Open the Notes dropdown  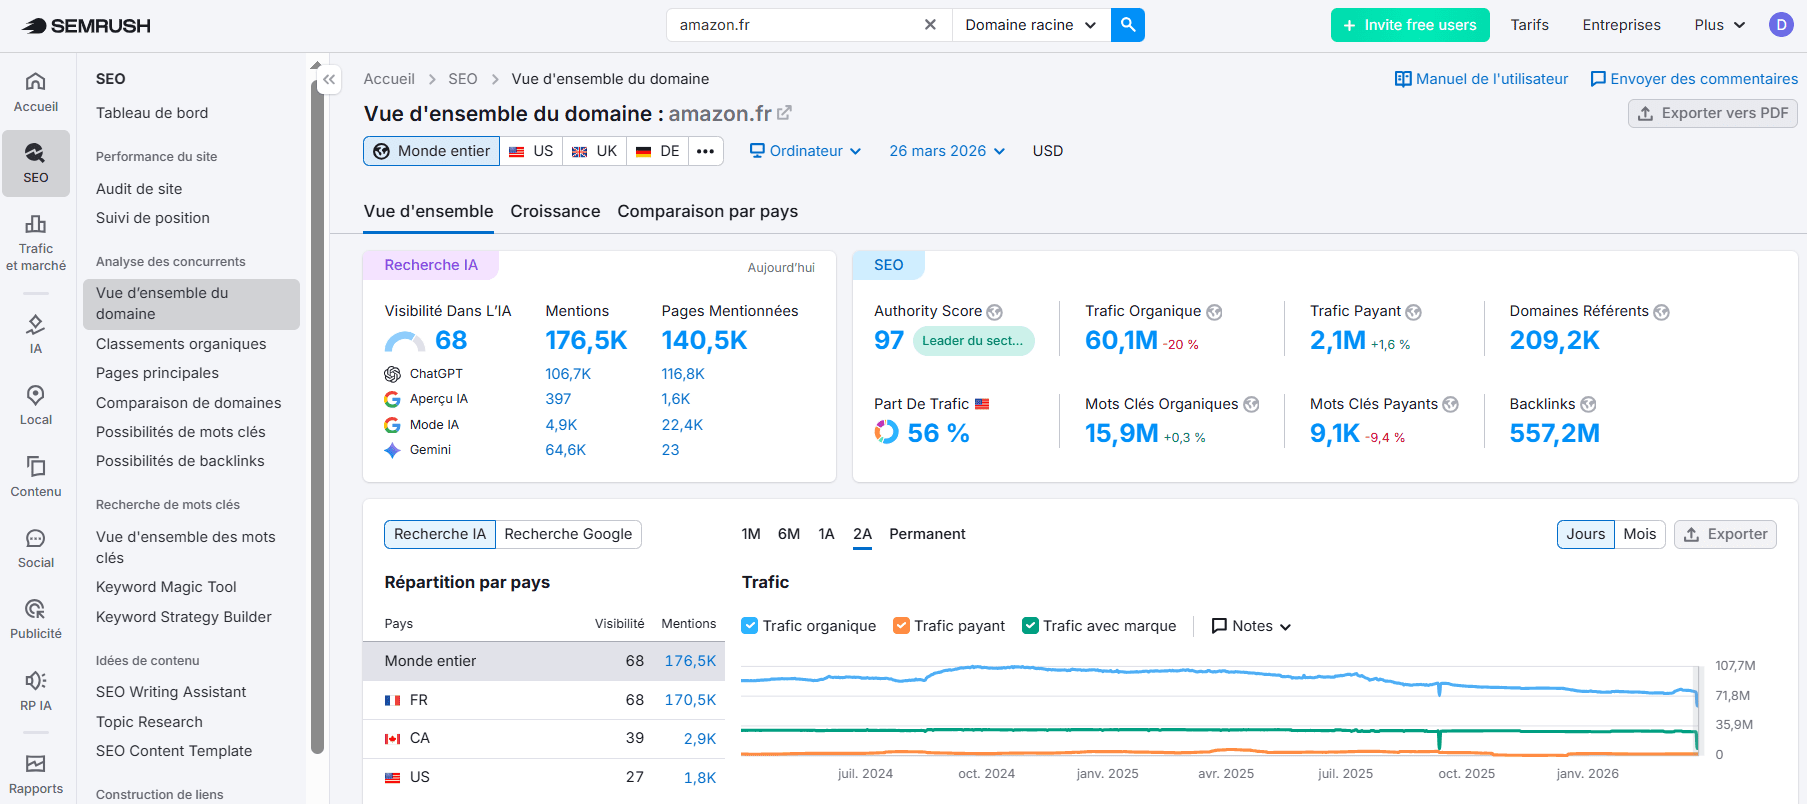click(x=1251, y=626)
